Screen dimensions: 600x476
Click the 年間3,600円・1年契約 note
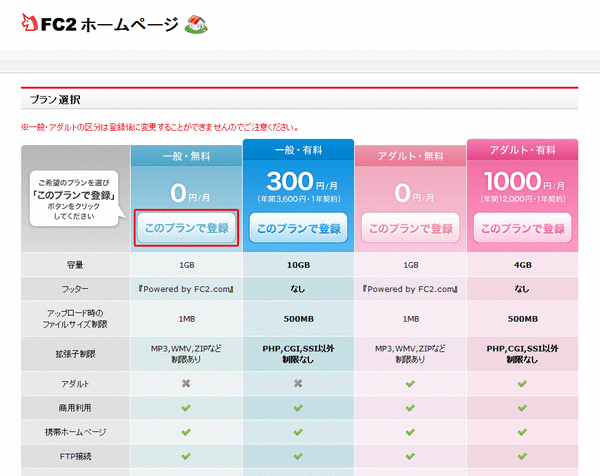[298, 199]
